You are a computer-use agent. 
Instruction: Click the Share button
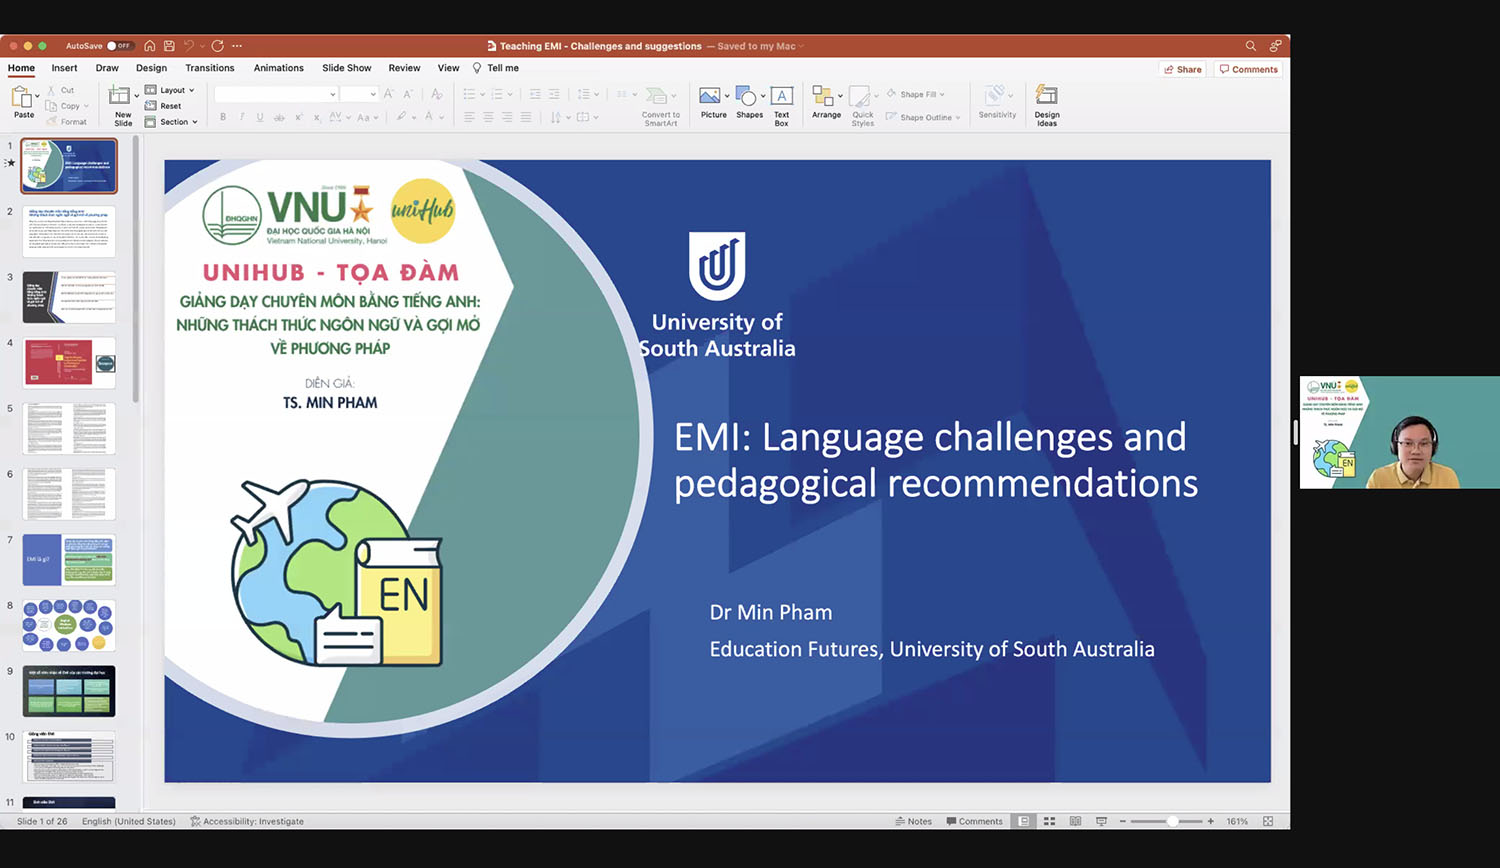[1183, 69]
